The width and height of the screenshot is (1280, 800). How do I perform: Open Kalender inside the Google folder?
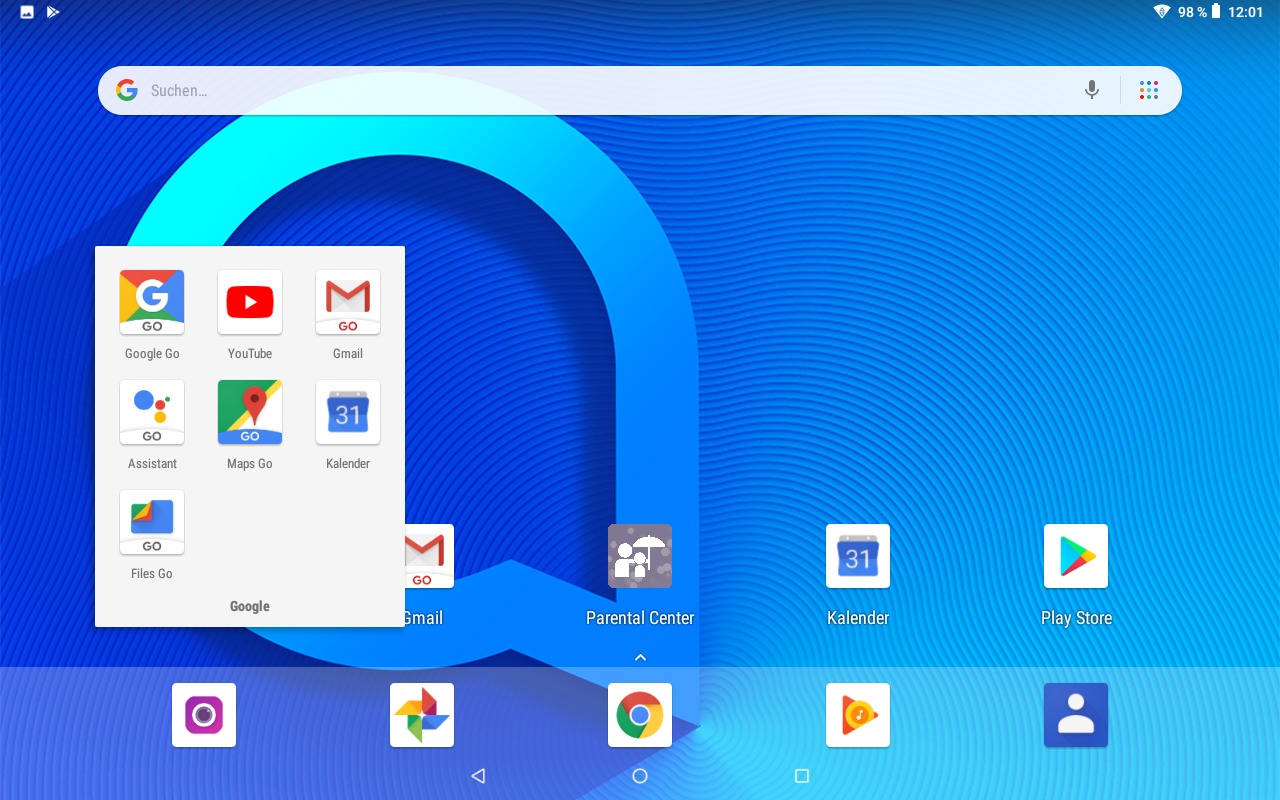click(348, 412)
